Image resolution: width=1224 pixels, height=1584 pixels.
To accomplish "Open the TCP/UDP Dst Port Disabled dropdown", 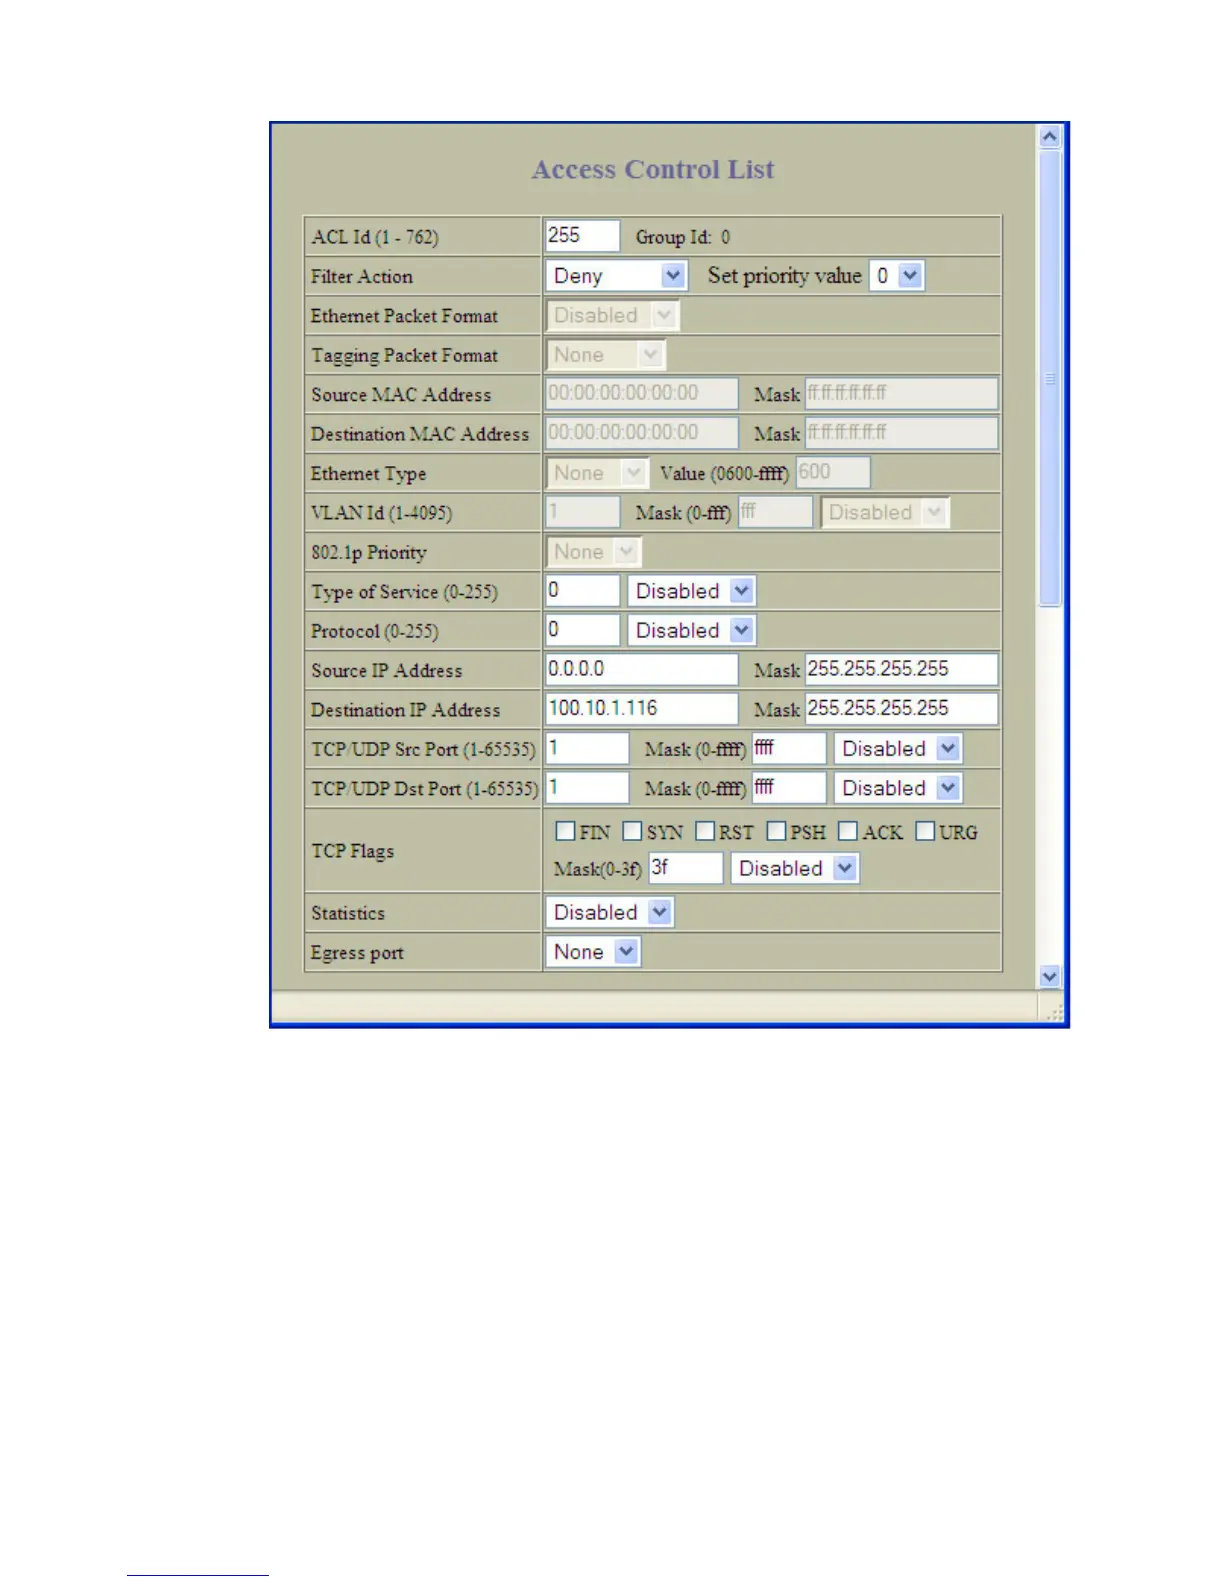I will 898,789.
